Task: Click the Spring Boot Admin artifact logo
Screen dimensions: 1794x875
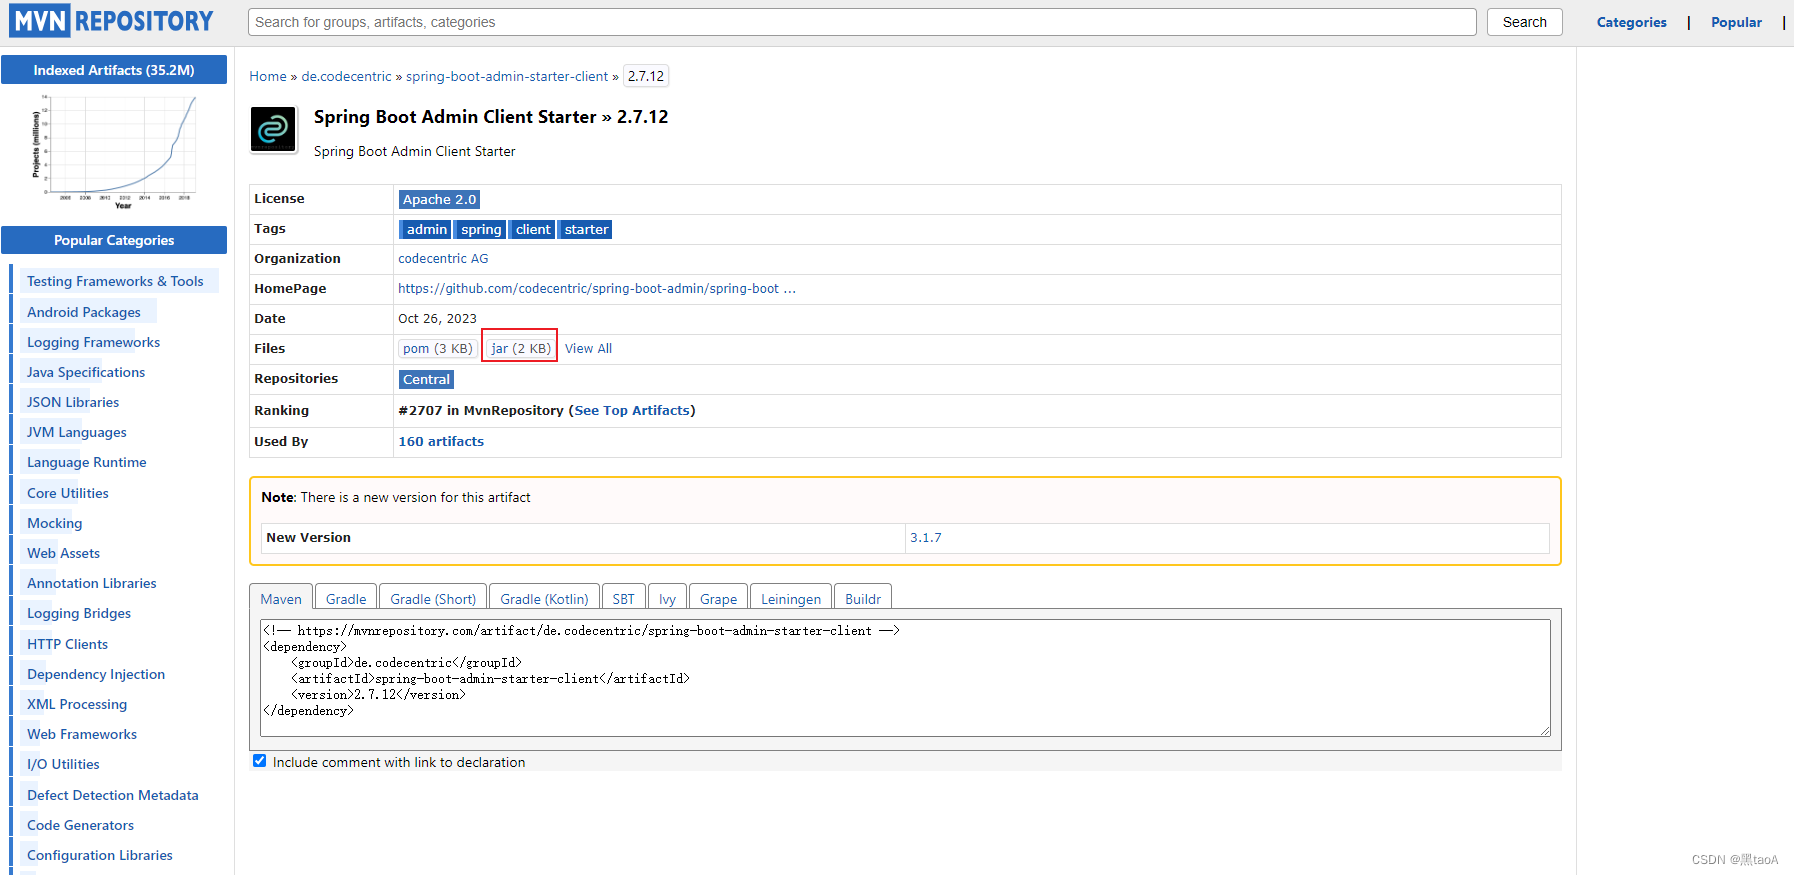Action: [x=273, y=129]
